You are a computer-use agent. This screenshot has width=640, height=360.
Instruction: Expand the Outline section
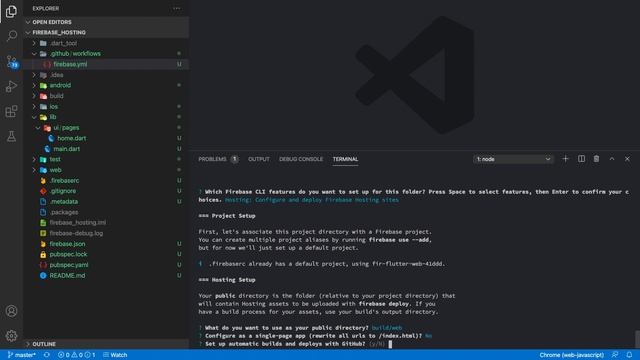point(106,344)
